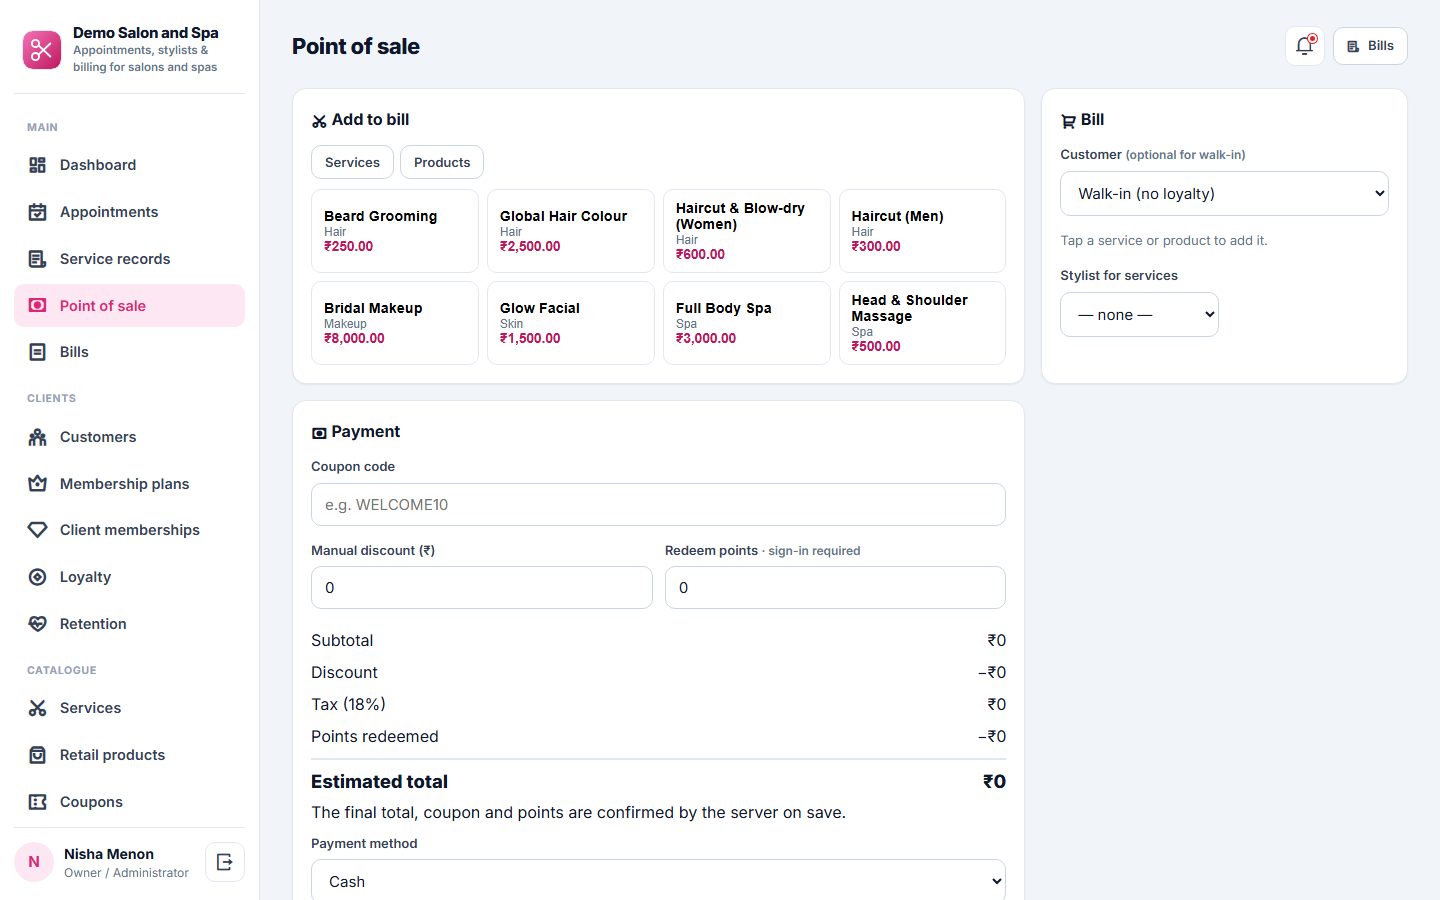Click the Retention heart pulse icon
Screen dimensions: 1440x900
[x=38, y=624]
